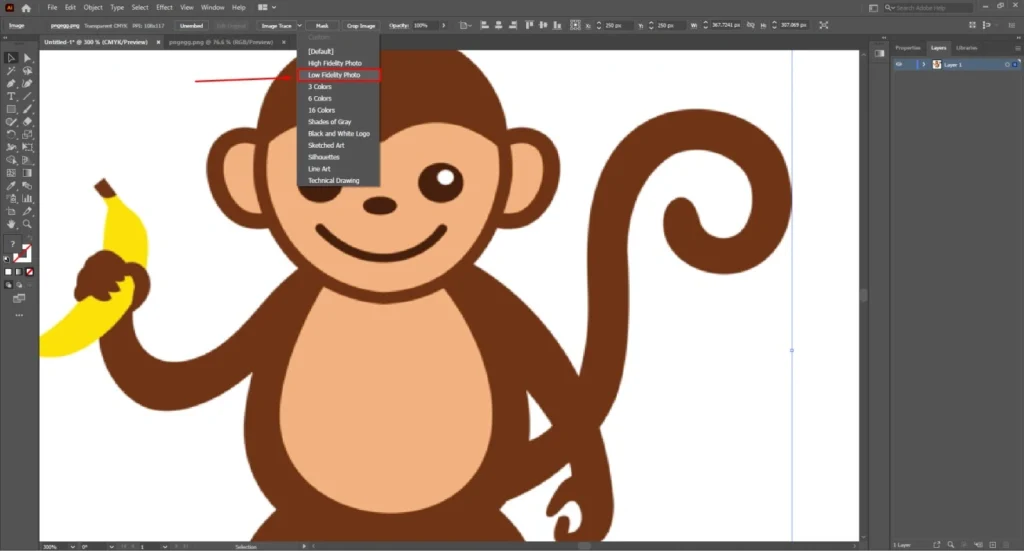Click the Image Trace button
This screenshot has height=551, width=1024.
pos(276,25)
